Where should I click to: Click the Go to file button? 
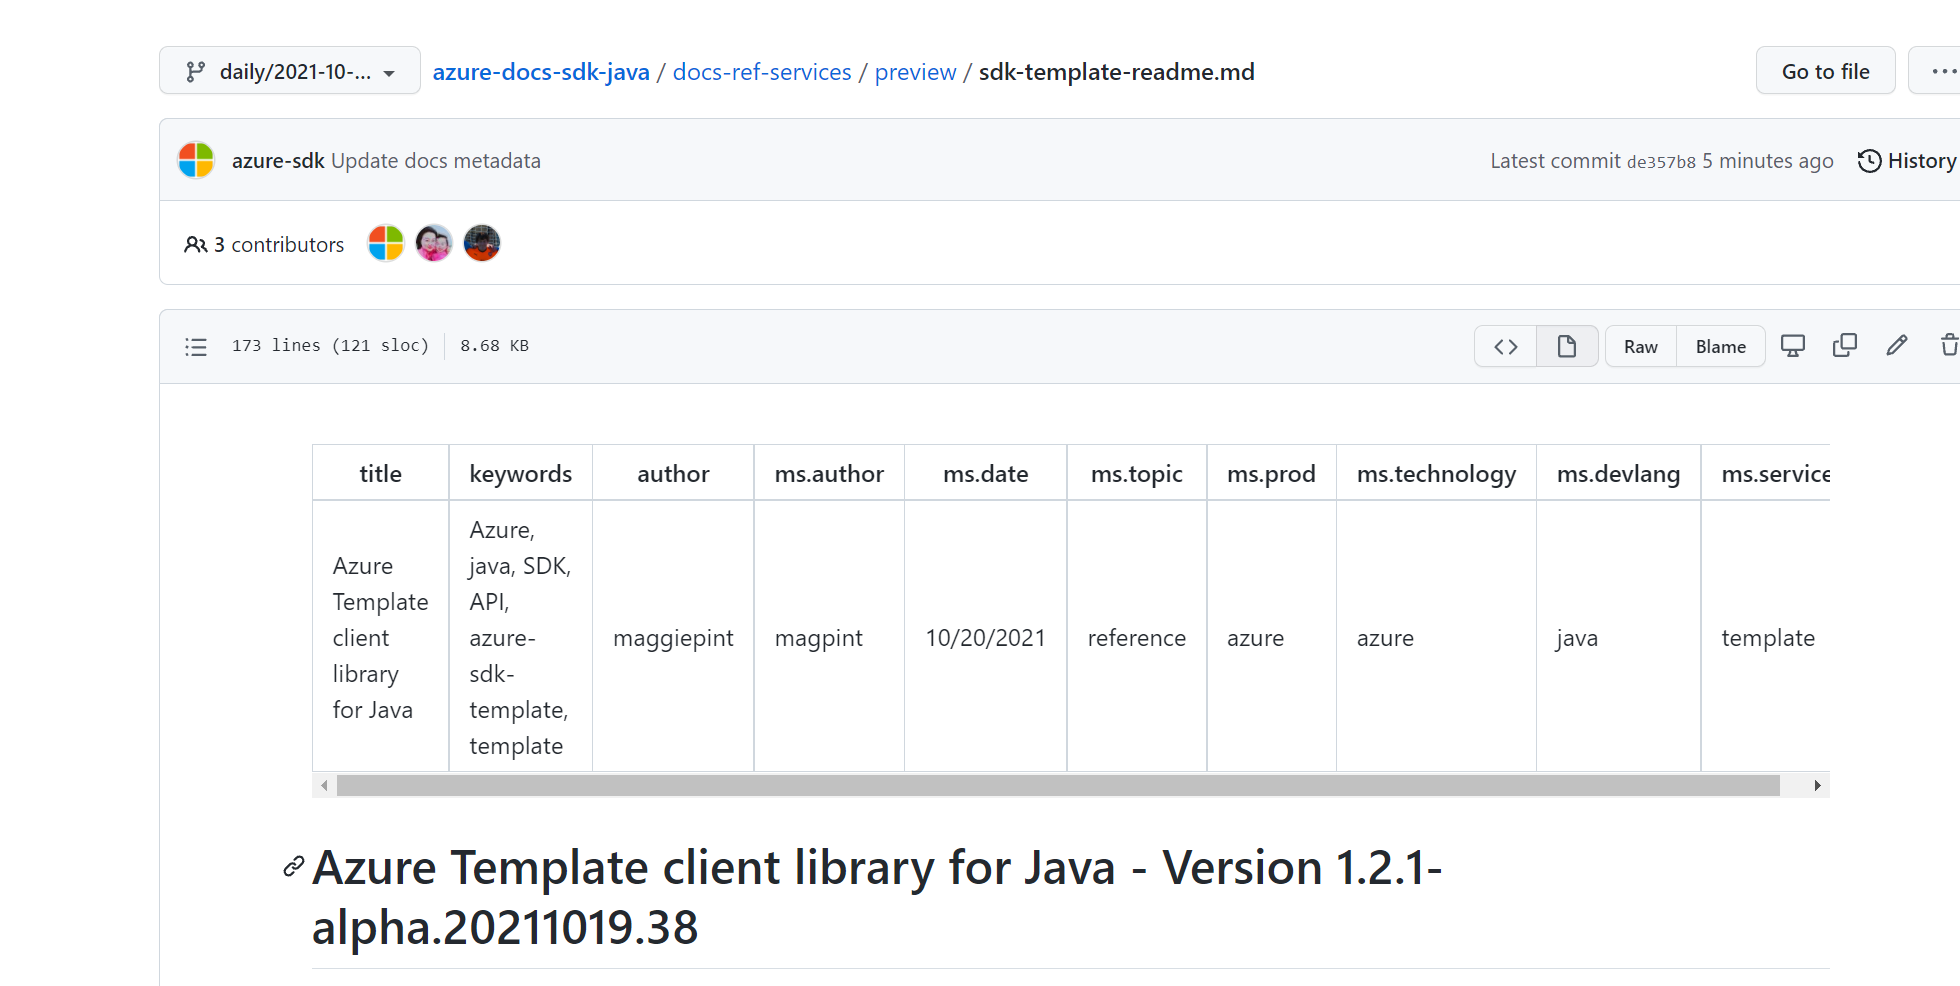click(x=1825, y=71)
